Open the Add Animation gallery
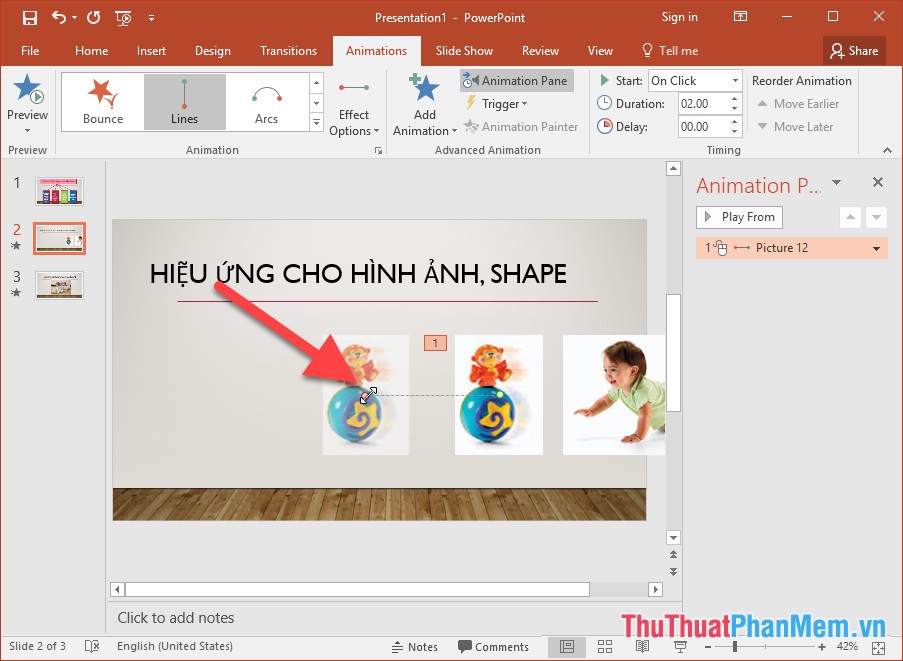 pos(423,103)
